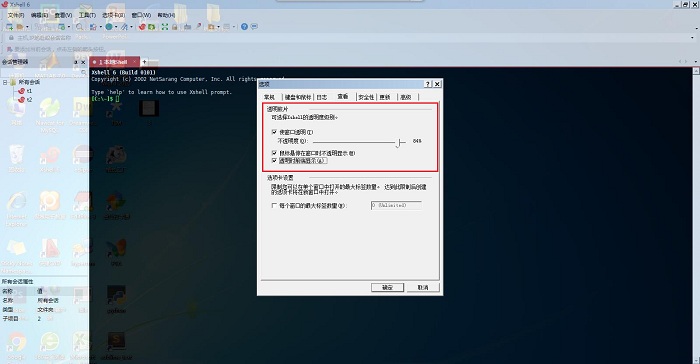Image resolution: width=700 pixels, height=364 pixels.
Task: Click the session manager search box
Action: click(44, 72)
